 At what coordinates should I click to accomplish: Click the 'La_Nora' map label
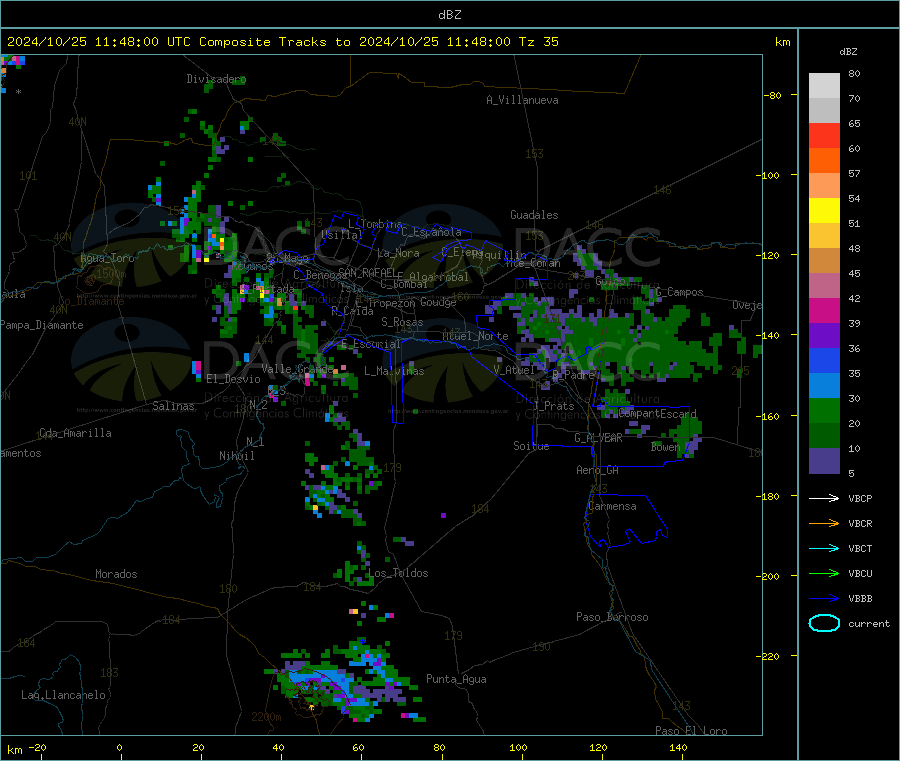tap(398, 253)
